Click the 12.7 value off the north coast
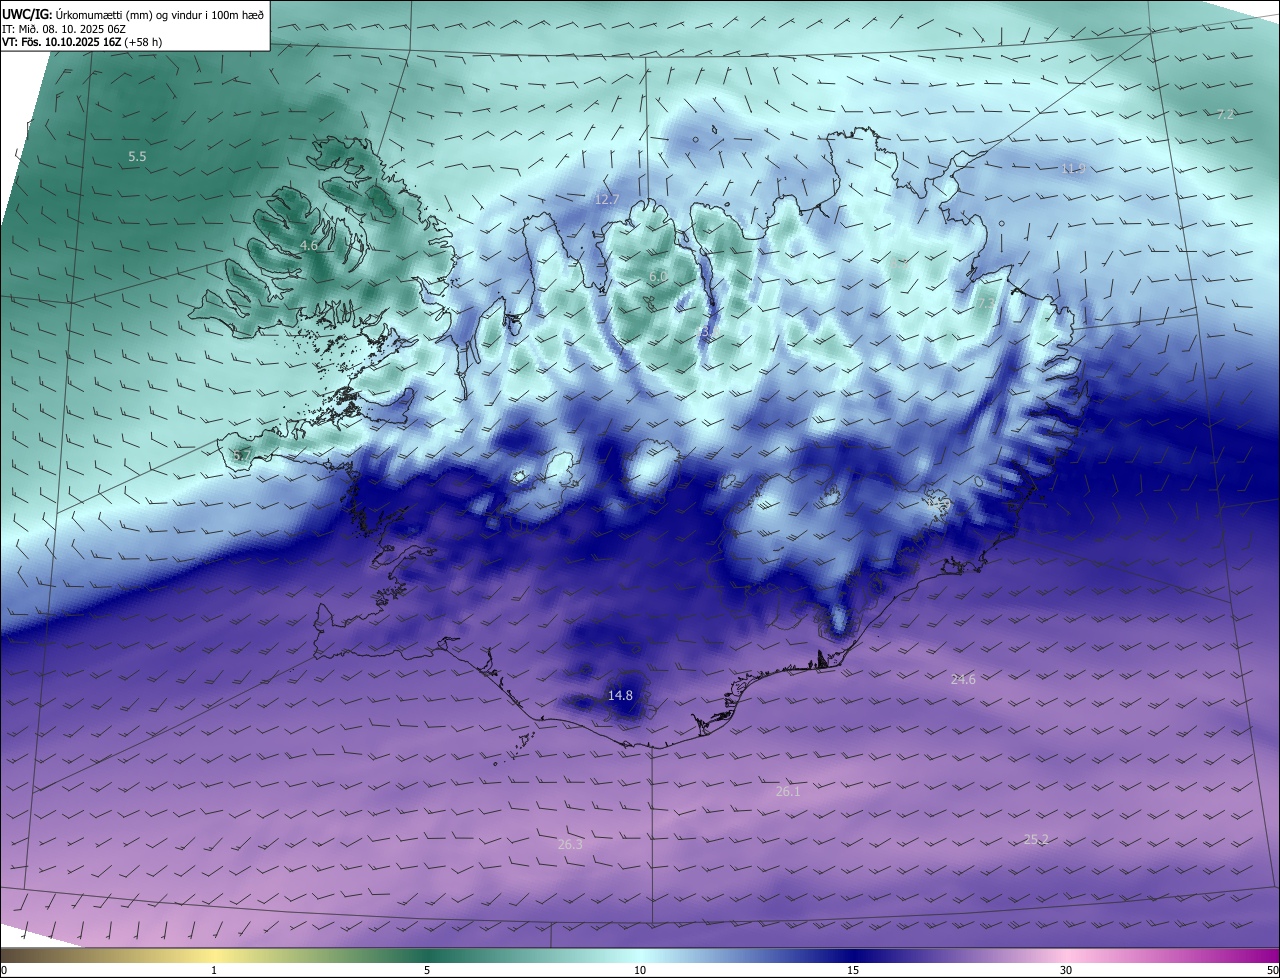 607,200
